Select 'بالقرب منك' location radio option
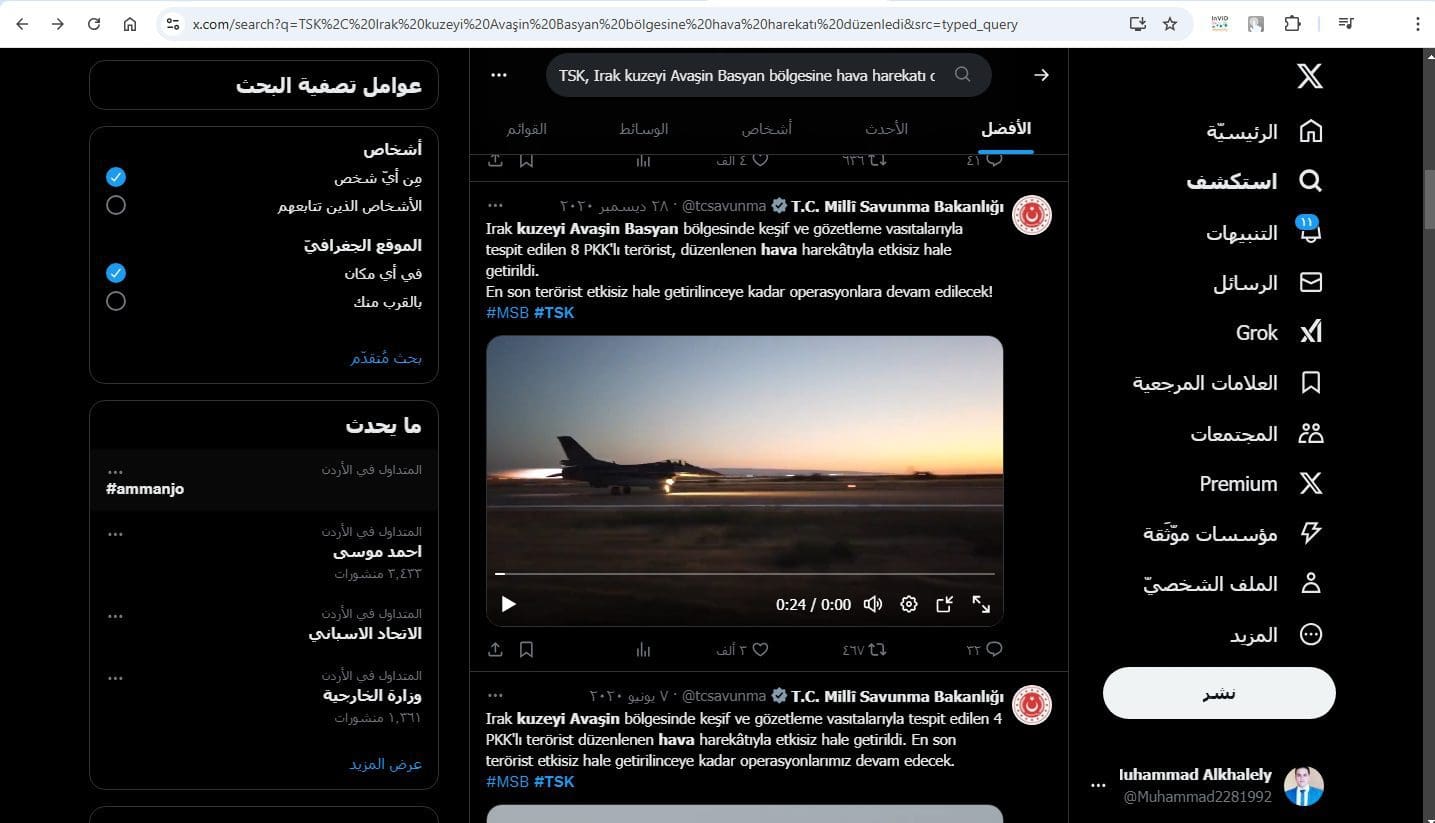1435x823 pixels. (x=116, y=301)
